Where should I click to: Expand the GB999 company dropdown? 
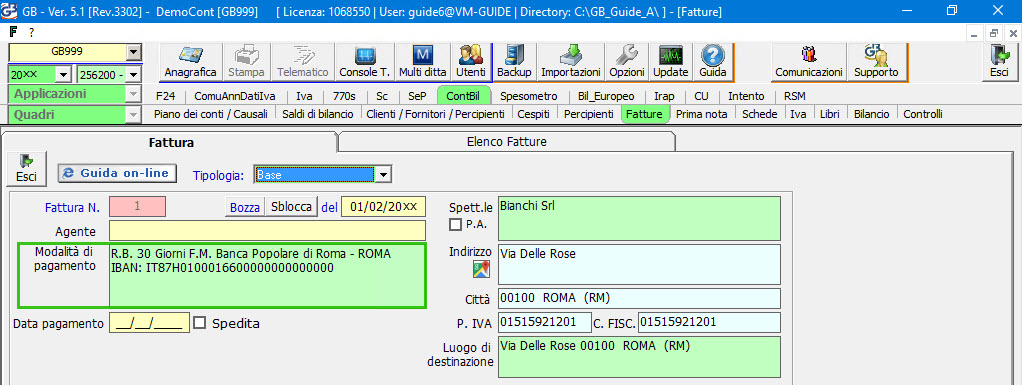pos(133,53)
